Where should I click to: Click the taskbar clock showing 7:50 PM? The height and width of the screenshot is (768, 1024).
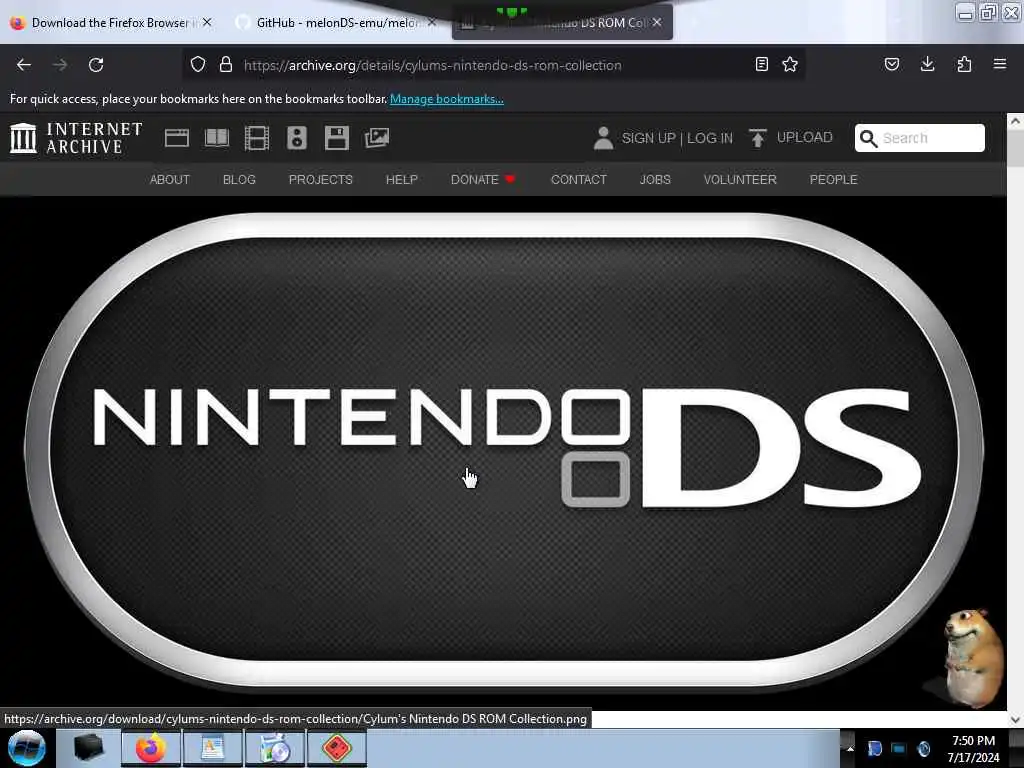click(973, 749)
